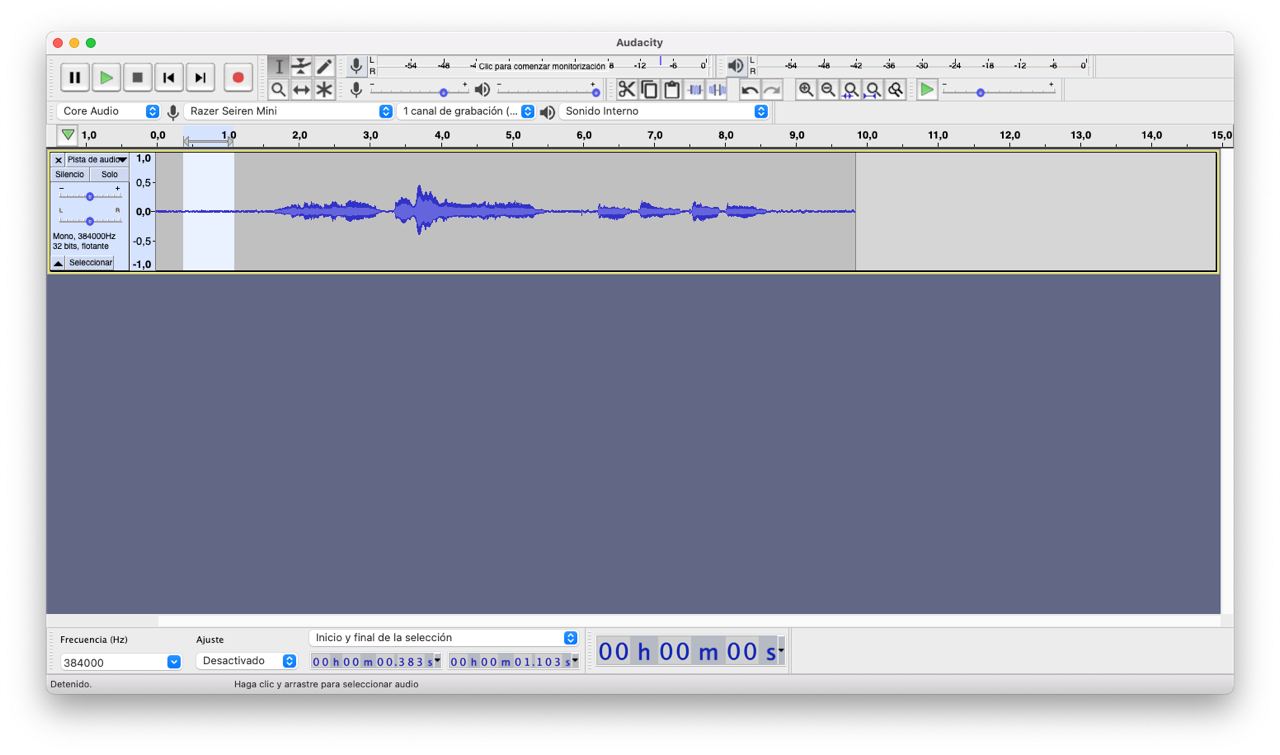Open the Frecuencia 384000 Hz dropdown

[x=120, y=661]
